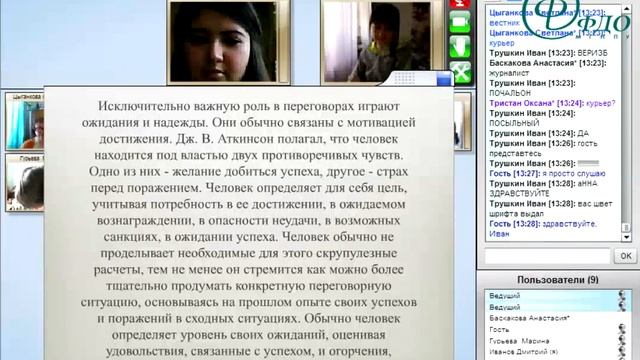The width and height of the screenshot is (640, 360).
Task: Click Гость [13:27] message 'я просто слушаю'
Action: [x=574, y=173]
